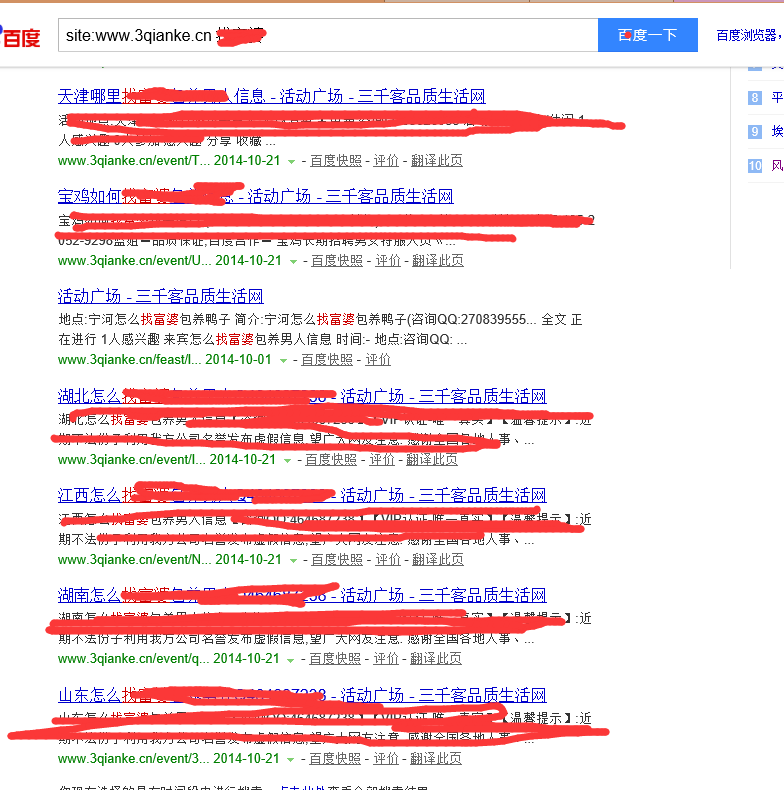The height and width of the screenshot is (790, 784).
Task: Click 翻译此页 for the 湖北 result
Action: click(x=432, y=459)
